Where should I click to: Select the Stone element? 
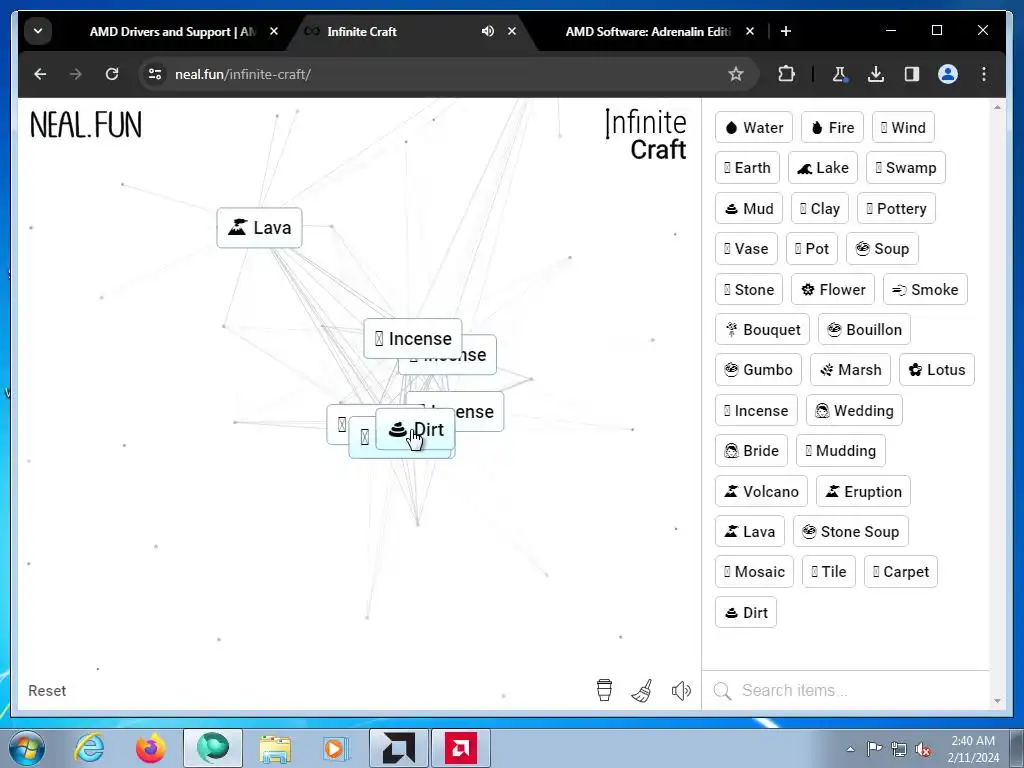(x=749, y=289)
